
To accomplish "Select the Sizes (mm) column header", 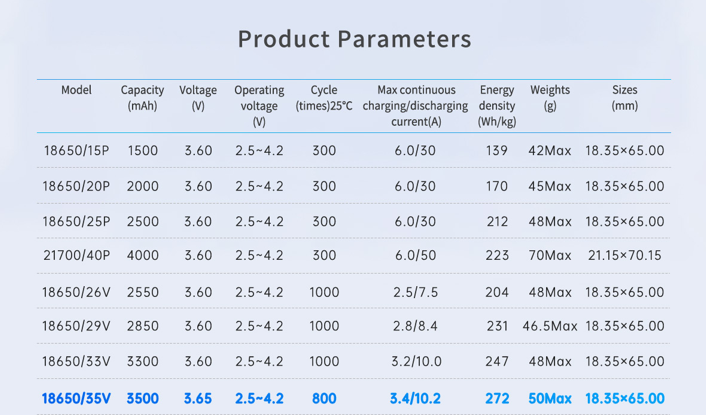I will click(624, 98).
